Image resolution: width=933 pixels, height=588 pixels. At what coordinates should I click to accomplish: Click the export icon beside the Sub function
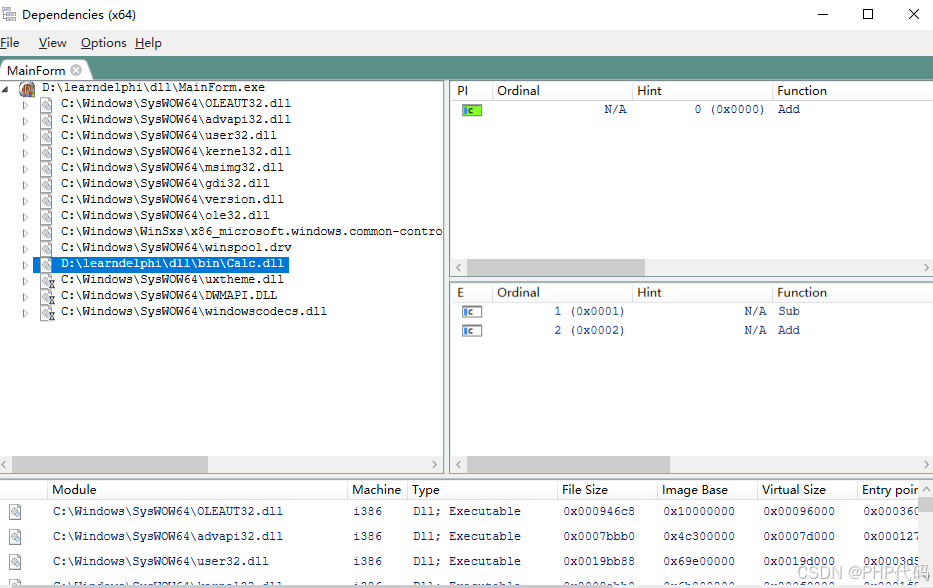470,311
